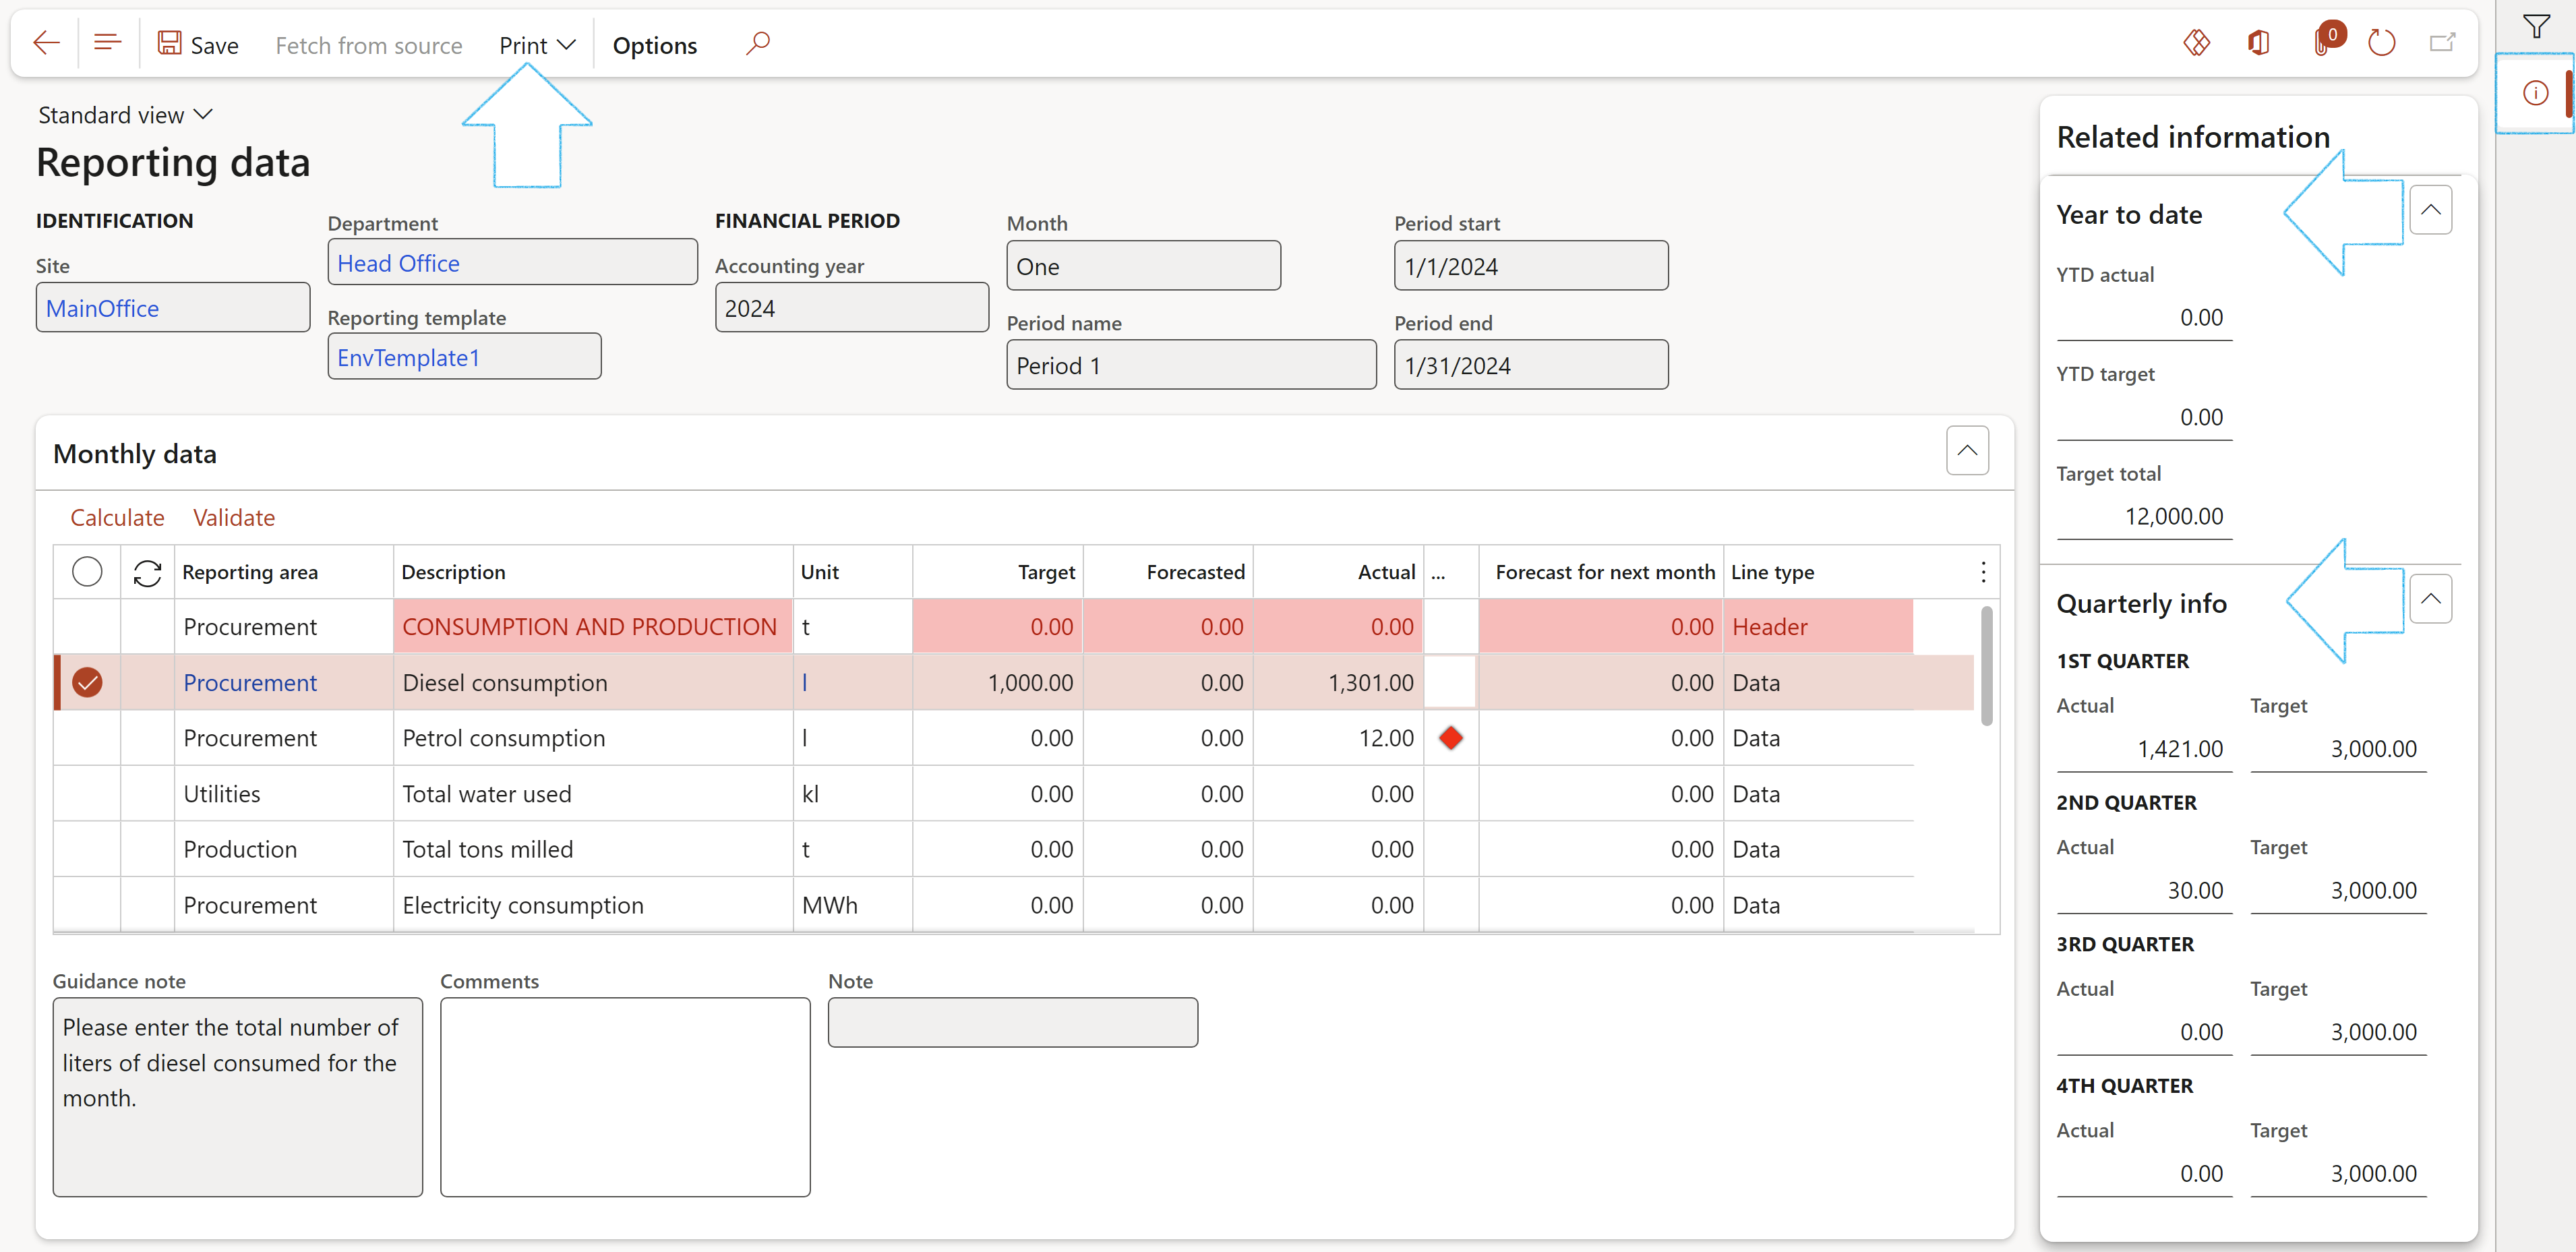The image size is (2576, 1252).
Task: Collapse the Year to date section
Action: pyautogui.click(x=2430, y=210)
